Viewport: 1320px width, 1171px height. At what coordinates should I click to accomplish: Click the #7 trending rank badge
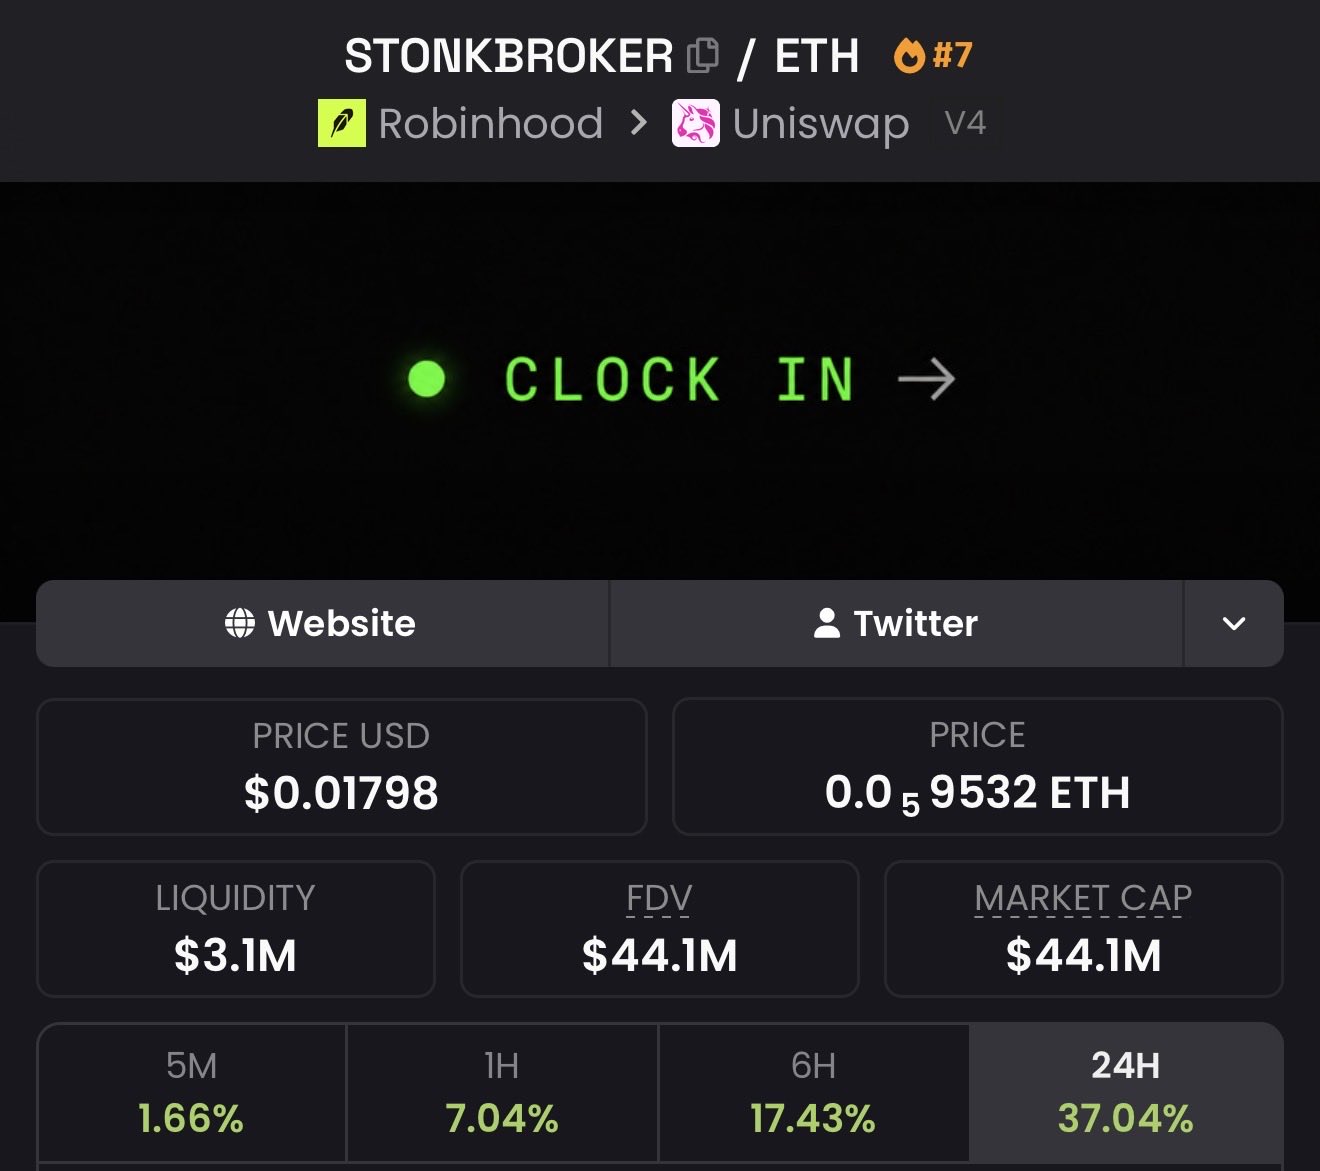click(952, 55)
